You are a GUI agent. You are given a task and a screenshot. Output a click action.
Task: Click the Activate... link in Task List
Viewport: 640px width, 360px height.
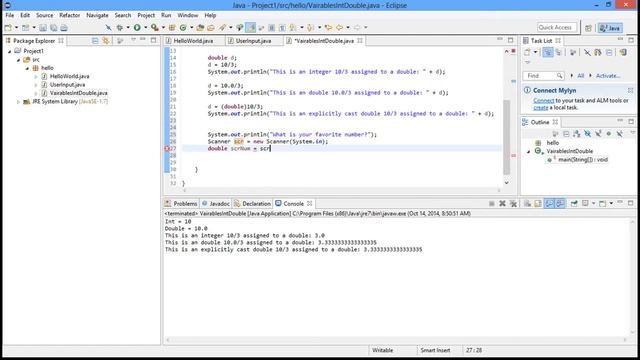tap(608, 76)
